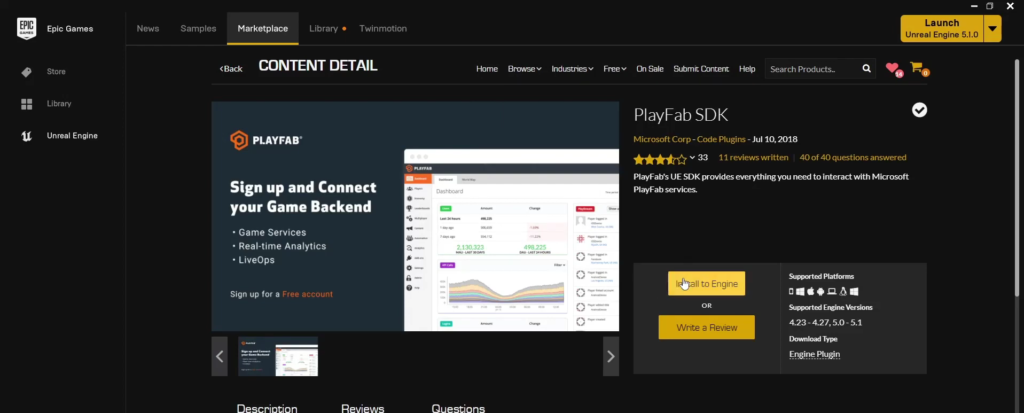Click the main PlayFab preview image
Viewport: 1024px width, 413px height.
coord(415,216)
